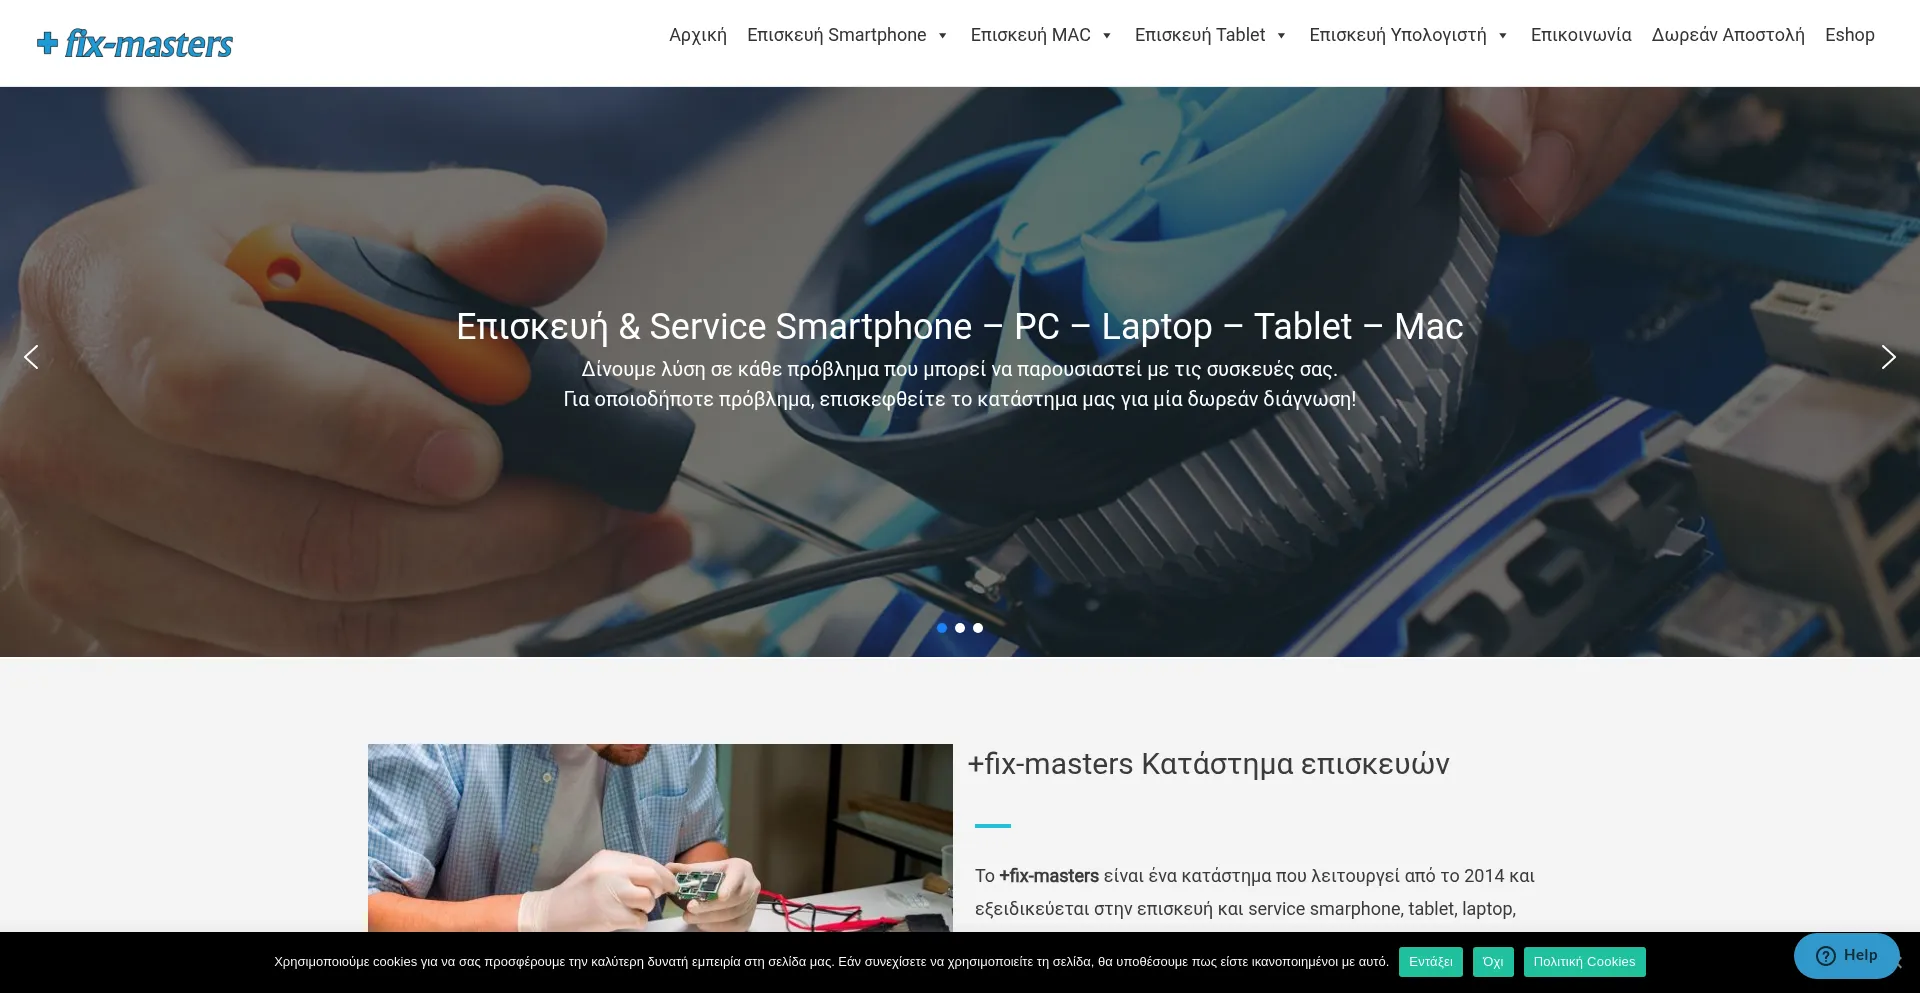Open the Help chat widget
Viewport: 1920px width, 993px height.
pyautogui.click(x=1846, y=955)
